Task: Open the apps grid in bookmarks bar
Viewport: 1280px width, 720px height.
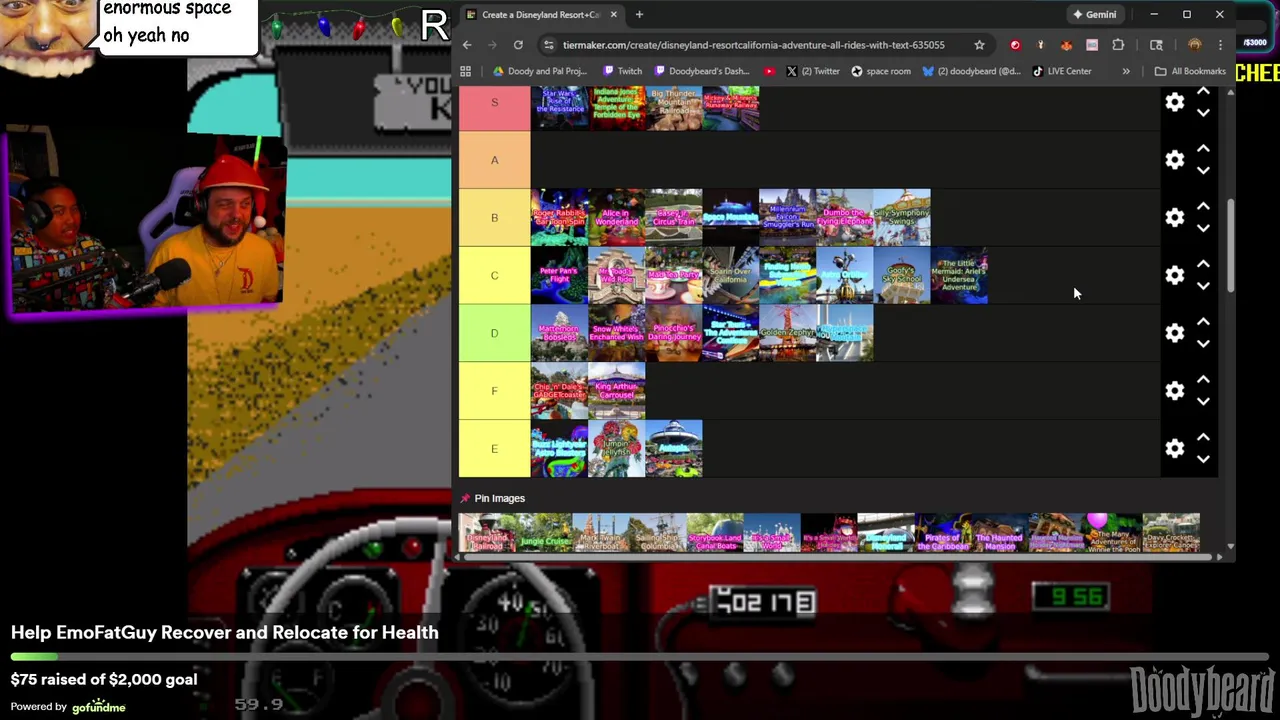Action: pyautogui.click(x=465, y=71)
